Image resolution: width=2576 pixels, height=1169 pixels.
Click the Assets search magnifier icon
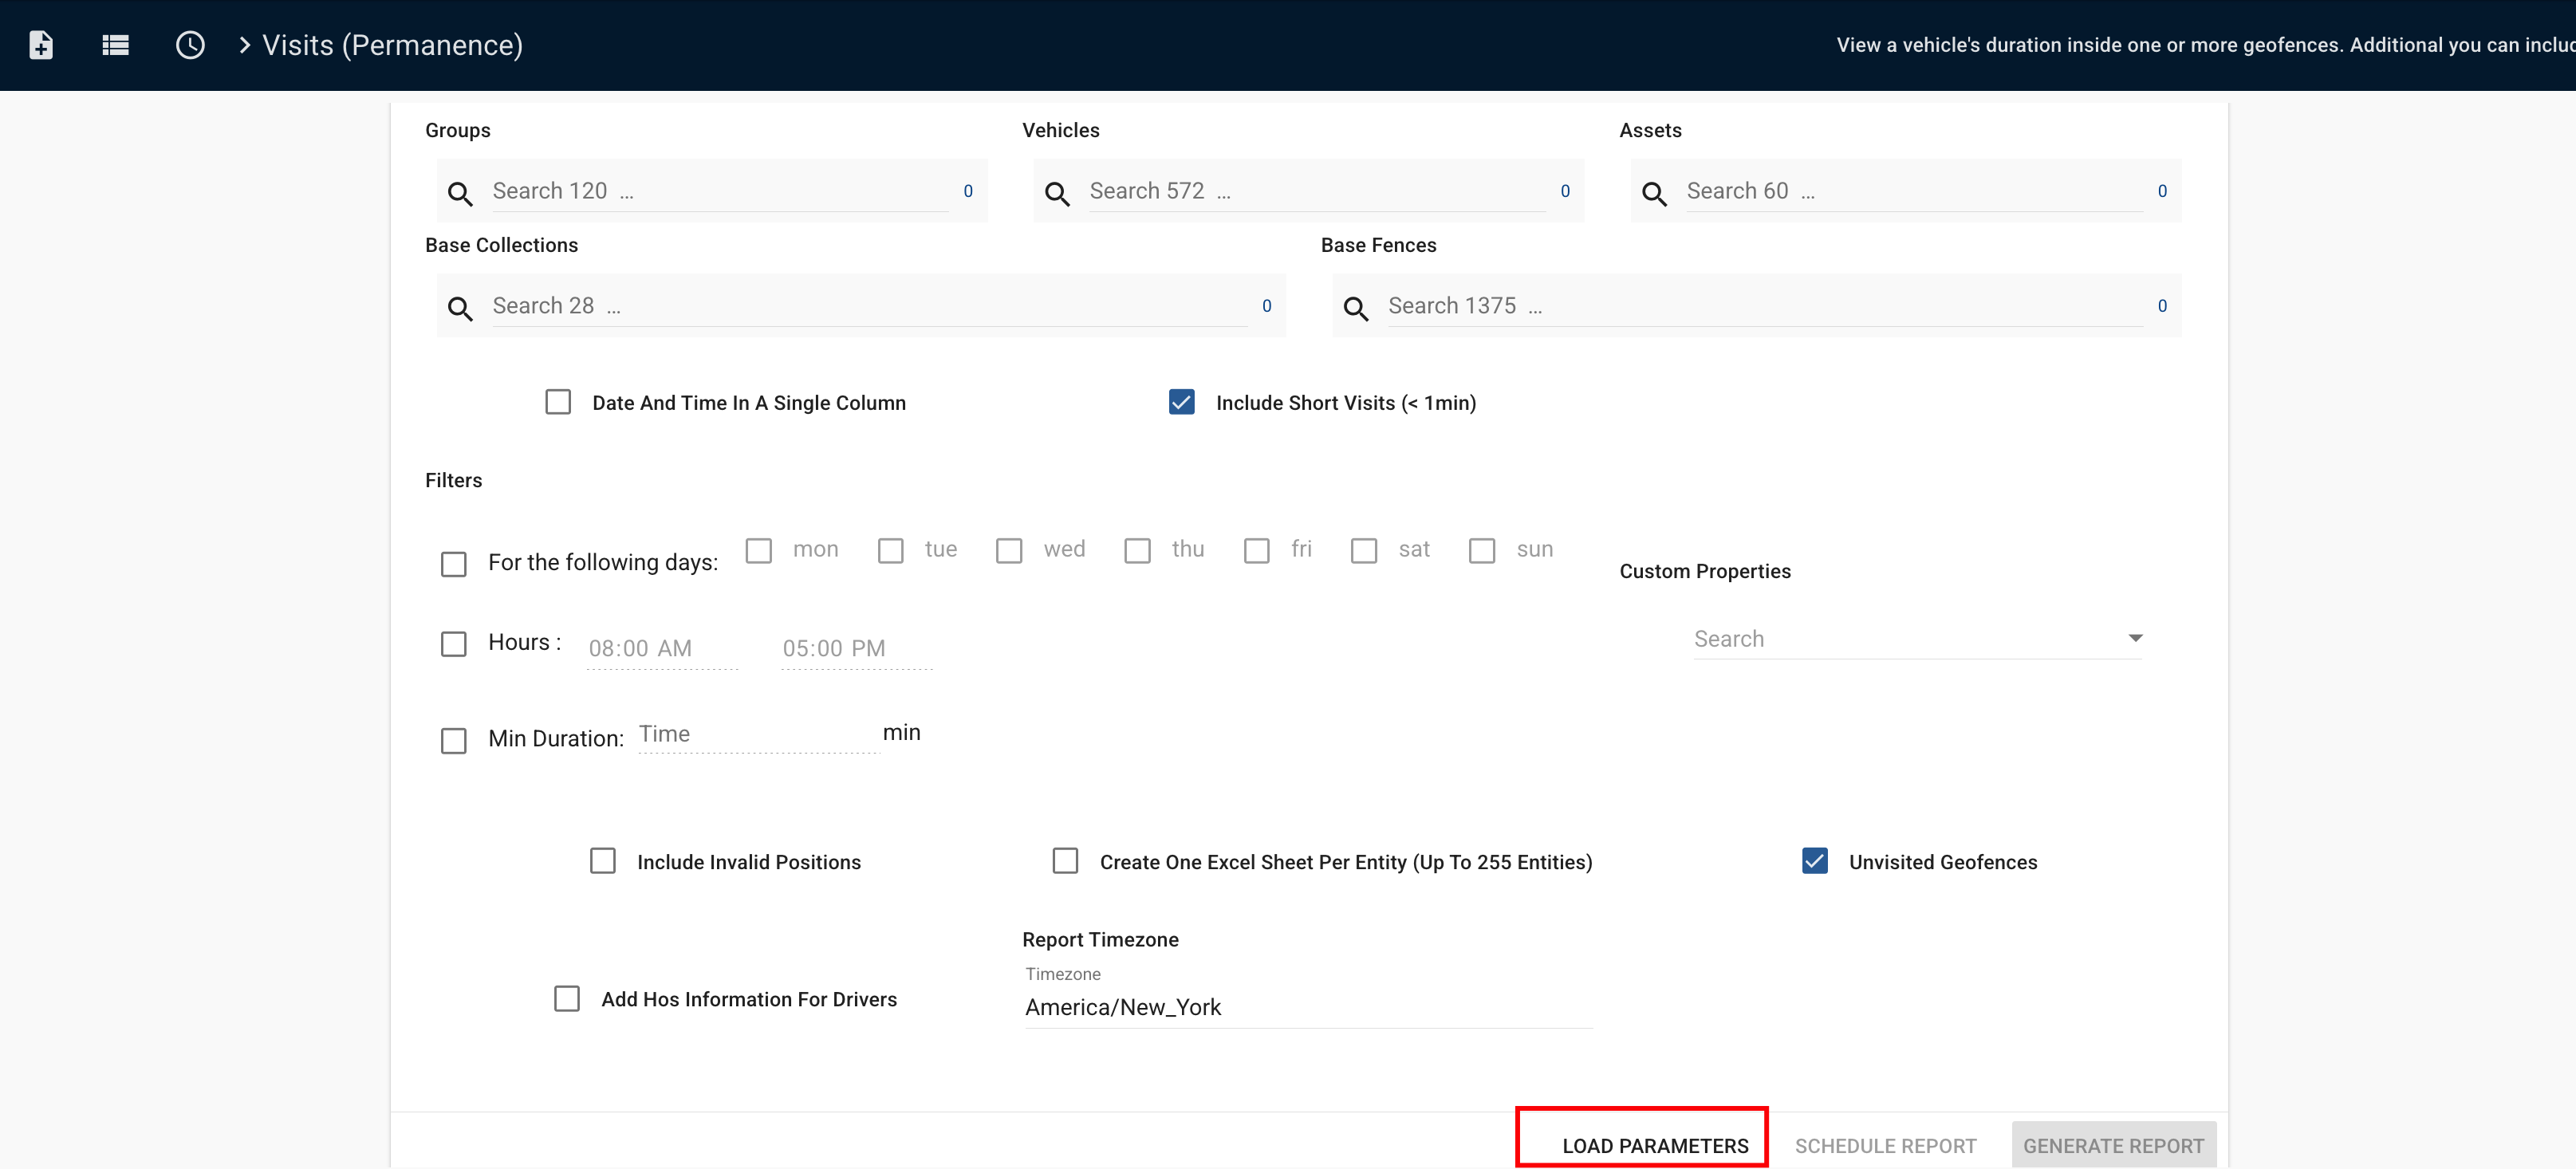coord(1654,193)
